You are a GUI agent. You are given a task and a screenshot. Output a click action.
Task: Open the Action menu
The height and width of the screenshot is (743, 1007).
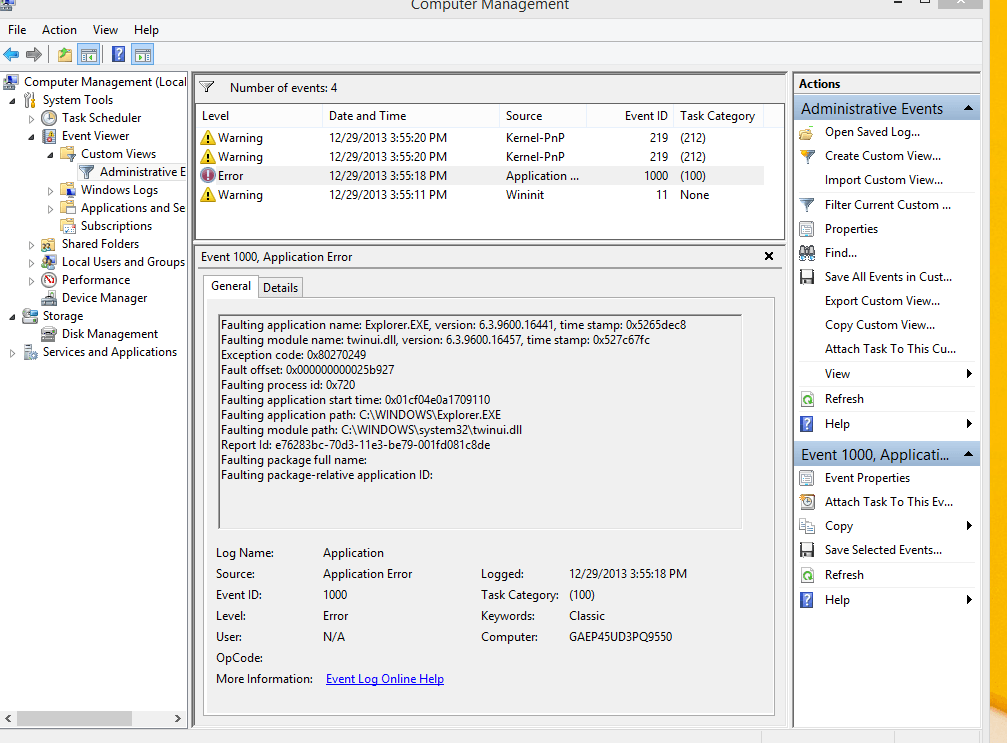[x=59, y=30]
